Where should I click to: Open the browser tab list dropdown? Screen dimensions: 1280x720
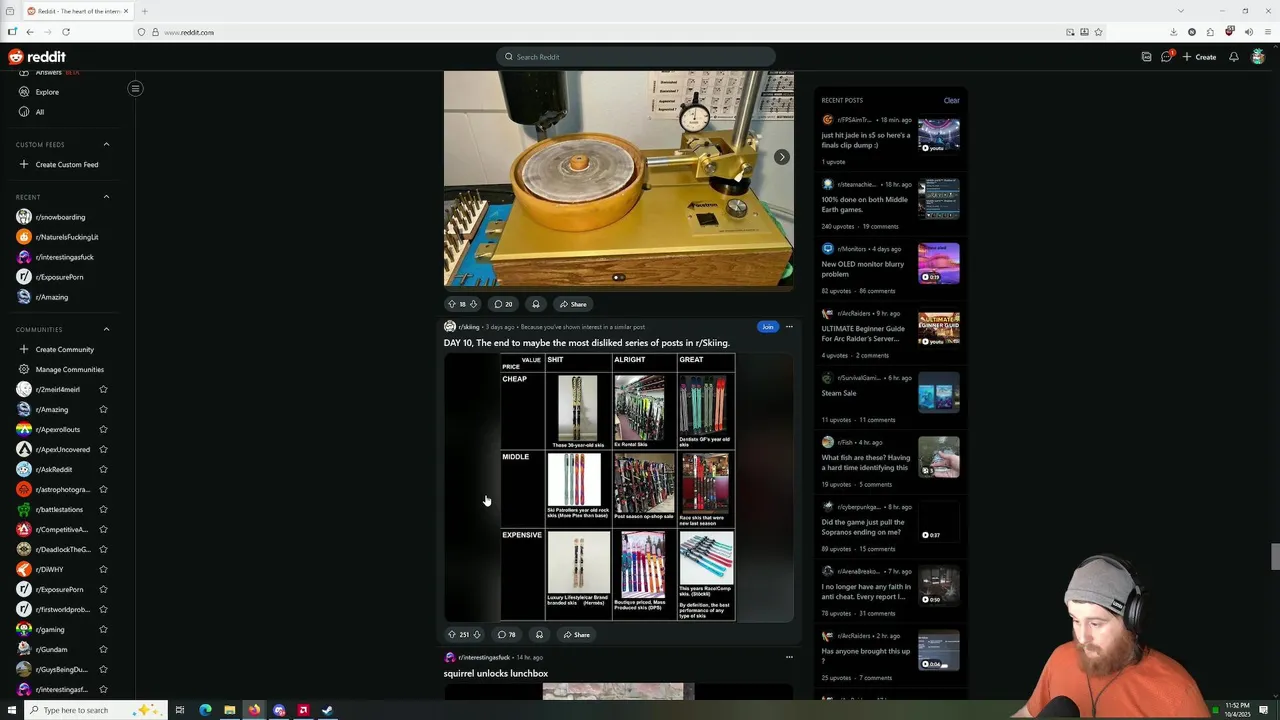(1180, 11)
